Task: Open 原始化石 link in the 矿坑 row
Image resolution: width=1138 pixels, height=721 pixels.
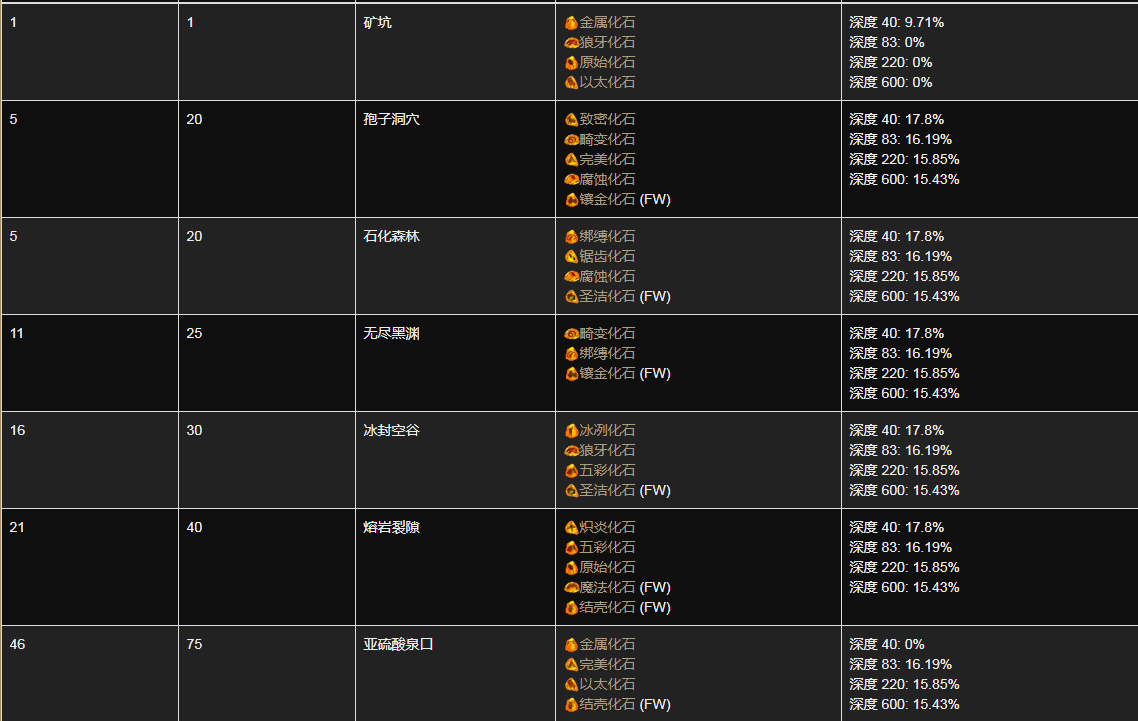Action: (607, 62)
